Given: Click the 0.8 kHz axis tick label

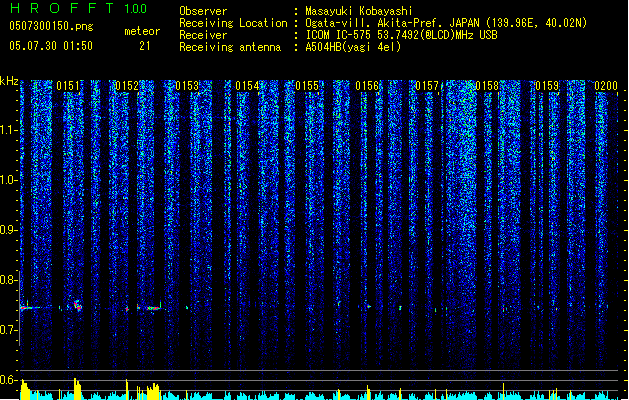Looking at the screenshot, I should click(x=9, y=280).
